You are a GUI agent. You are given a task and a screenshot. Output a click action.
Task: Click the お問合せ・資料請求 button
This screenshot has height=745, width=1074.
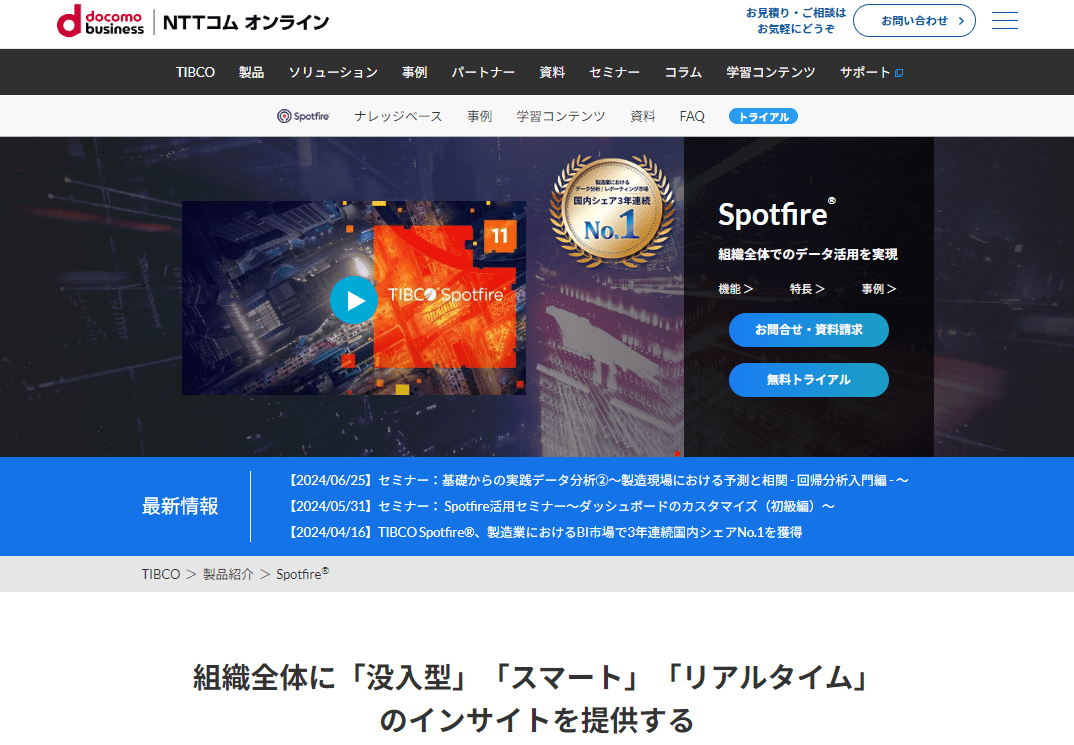(x=809, y=330)
